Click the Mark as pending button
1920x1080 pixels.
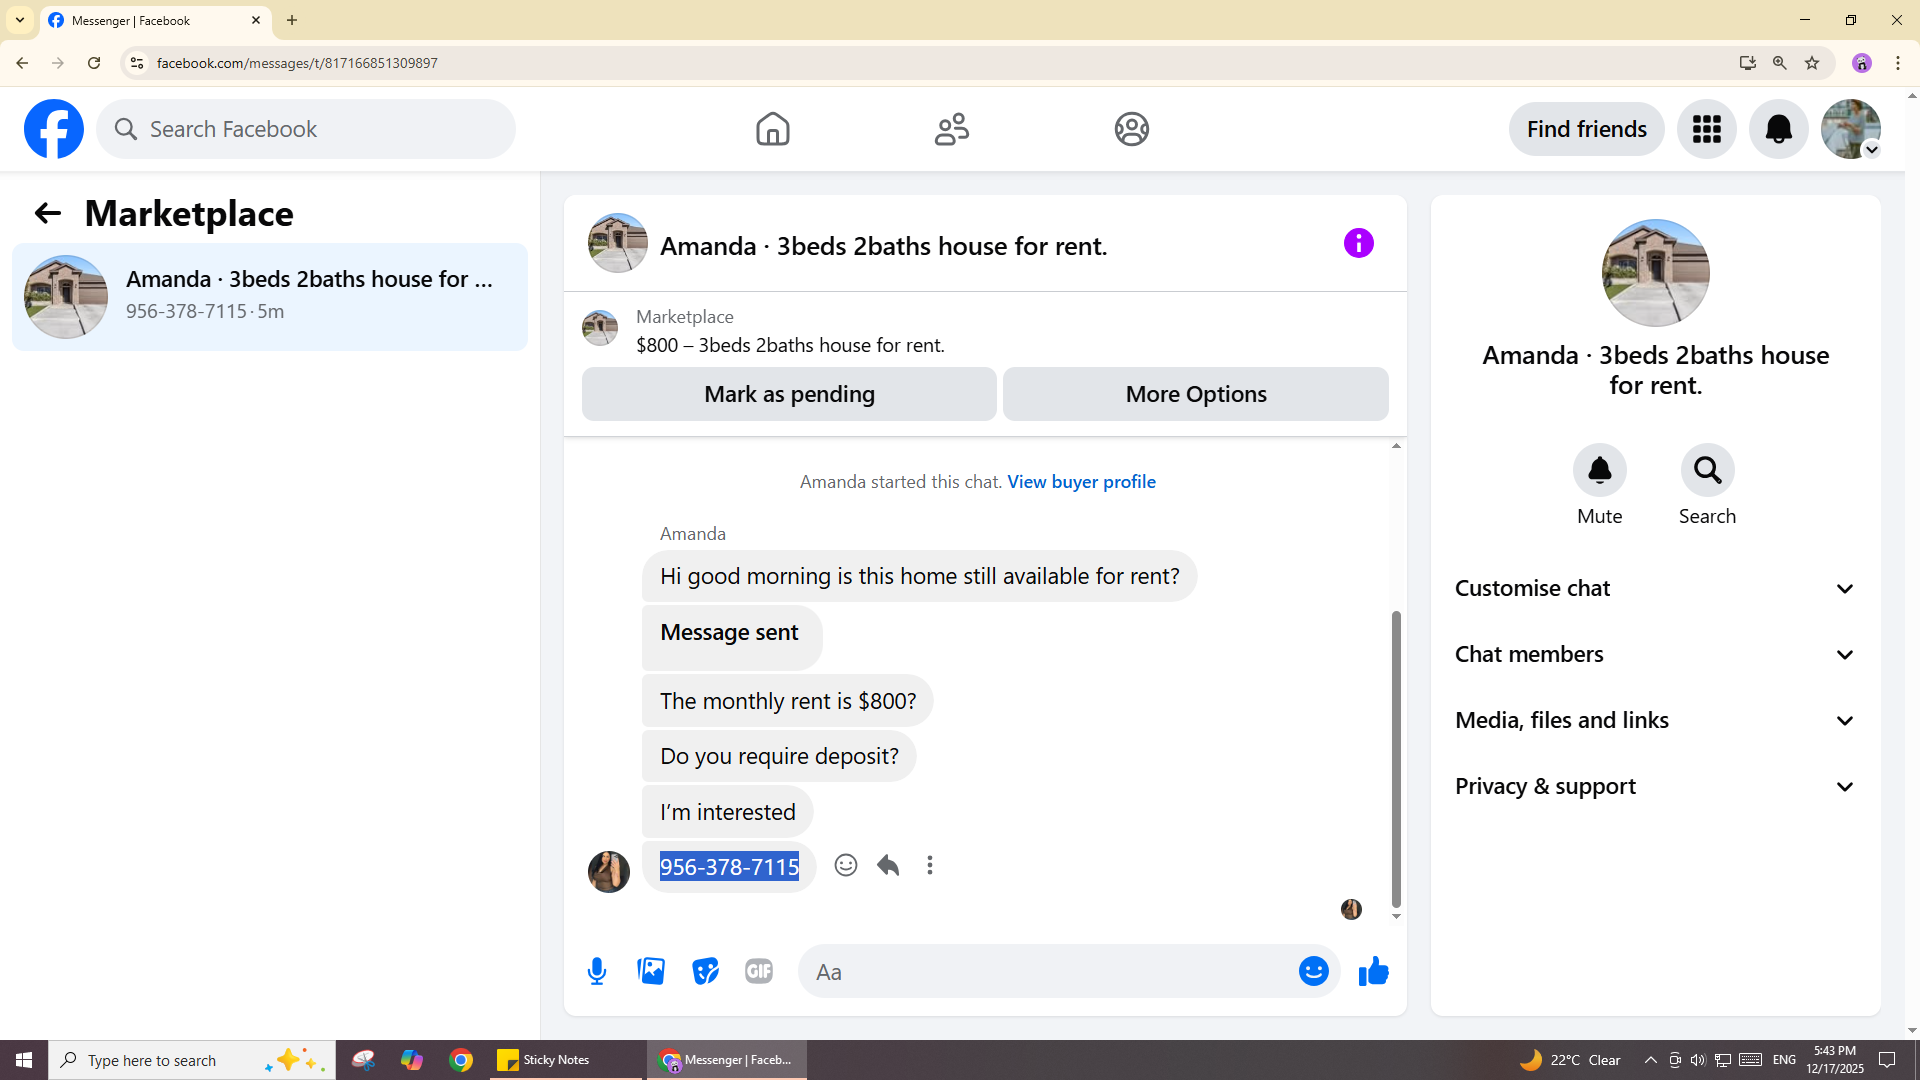789,394
